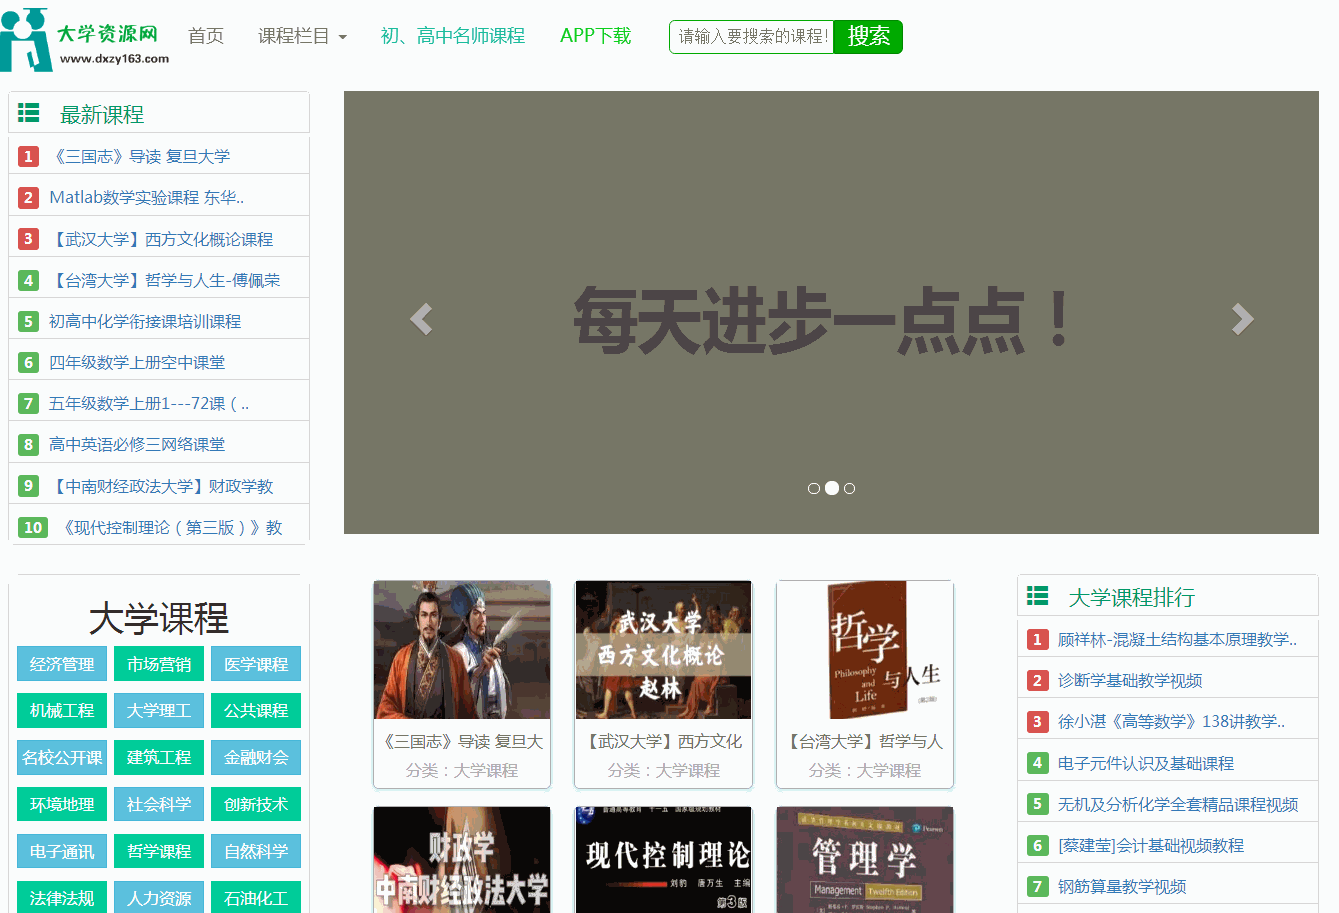Screen dimensions: 1339x913
Task: Advance to next carousel slide arrow
Action: click(x=1242, y=319)
